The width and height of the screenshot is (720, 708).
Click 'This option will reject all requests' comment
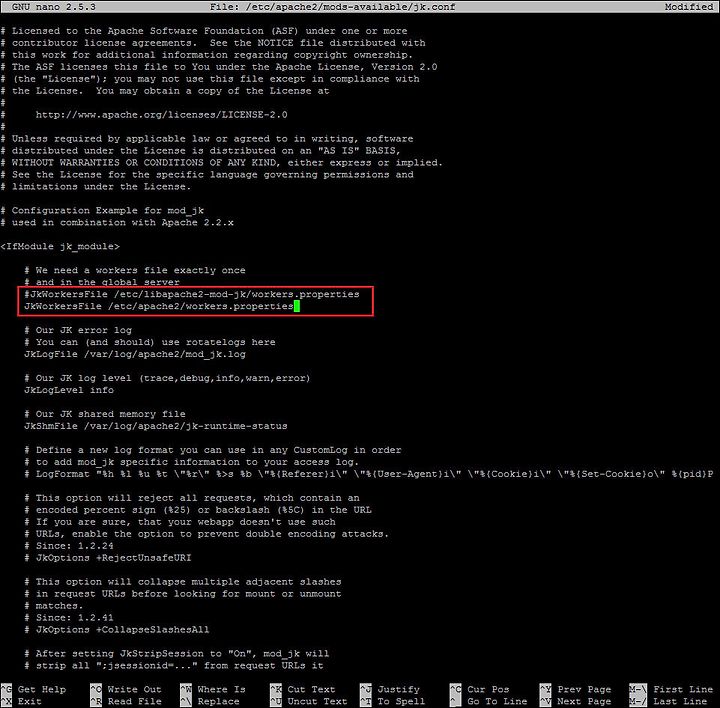[192, 498]
